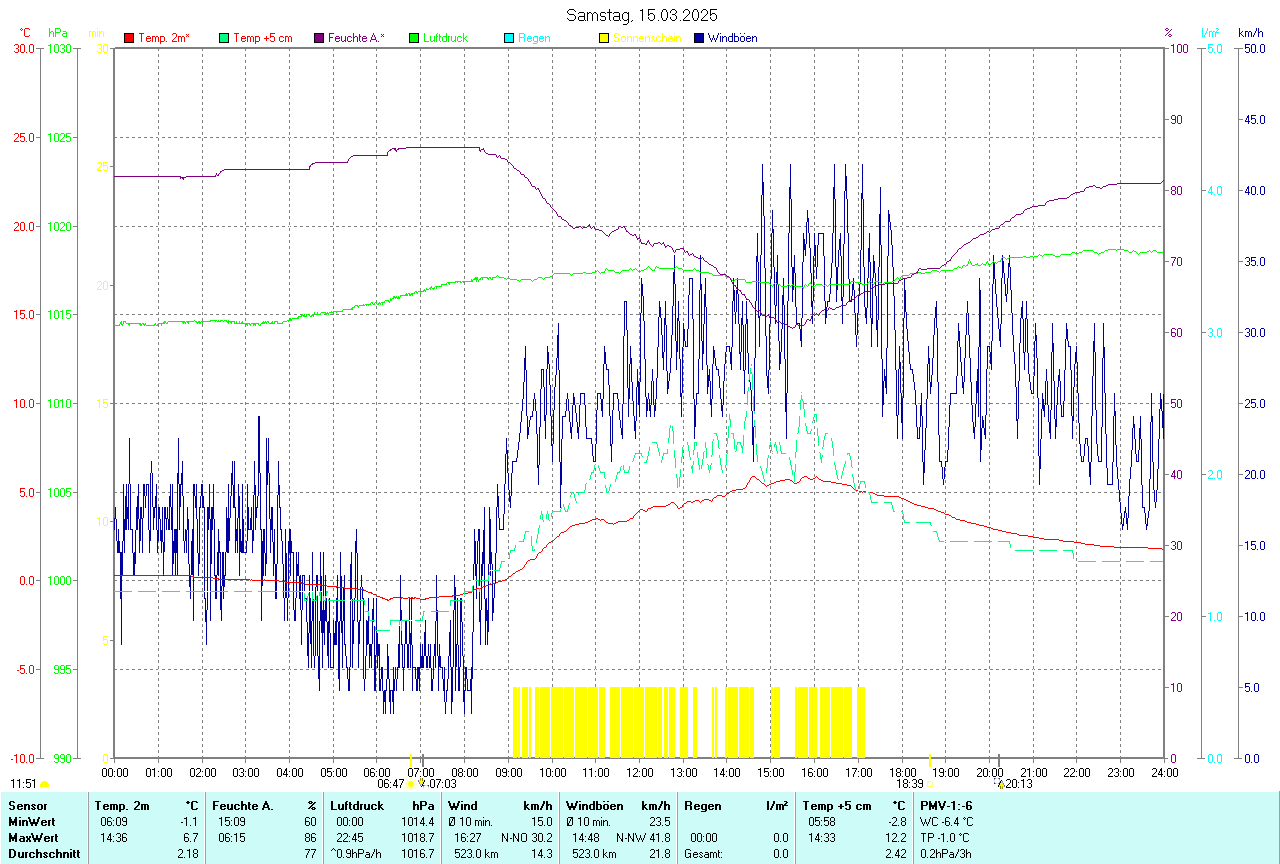1280x864 pixels.
Task: Click the maximum pressure value 1018.7
Action: pos(418,838)
